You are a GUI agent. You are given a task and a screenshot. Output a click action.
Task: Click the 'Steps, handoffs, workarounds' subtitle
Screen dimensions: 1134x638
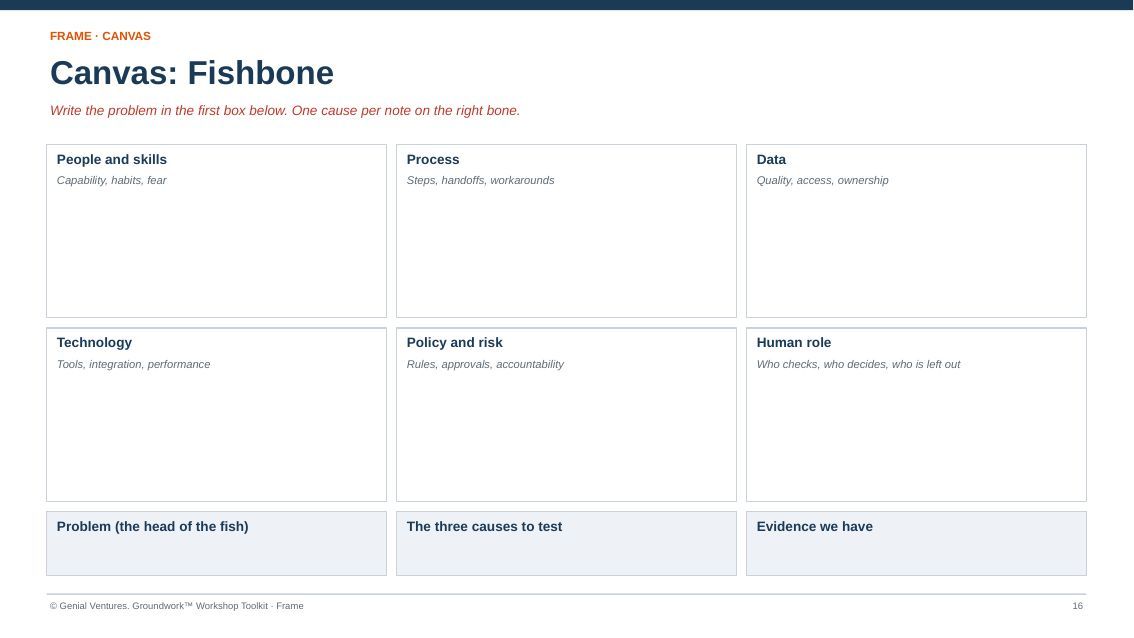480,180
